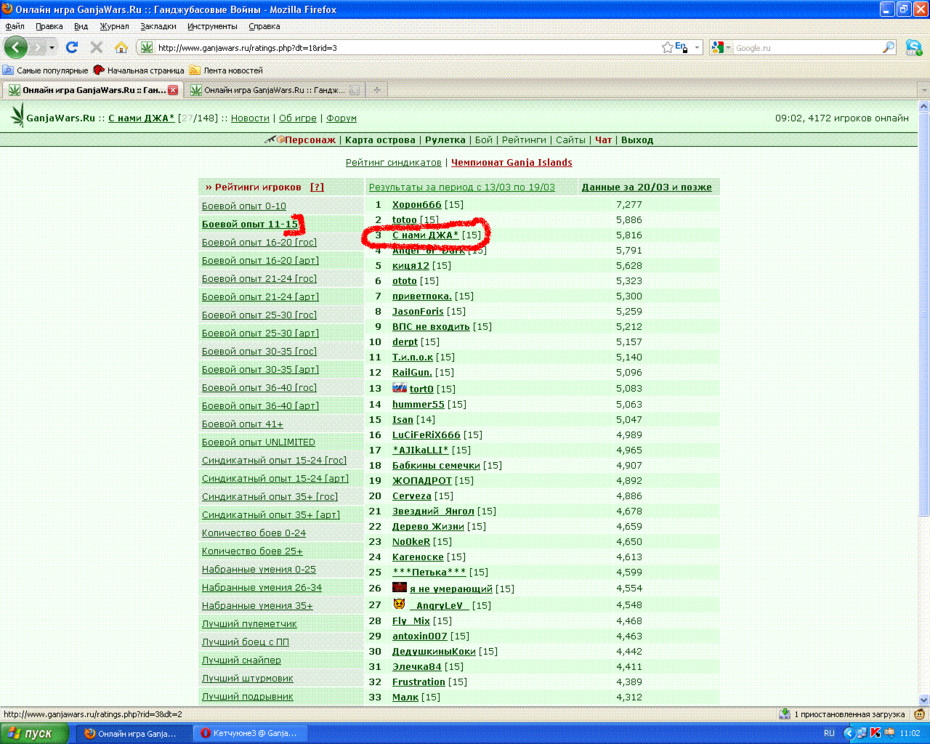Screen dimensions: 930x744
Task: Open the Персонаж navigation link
Action: pos(310,140)
